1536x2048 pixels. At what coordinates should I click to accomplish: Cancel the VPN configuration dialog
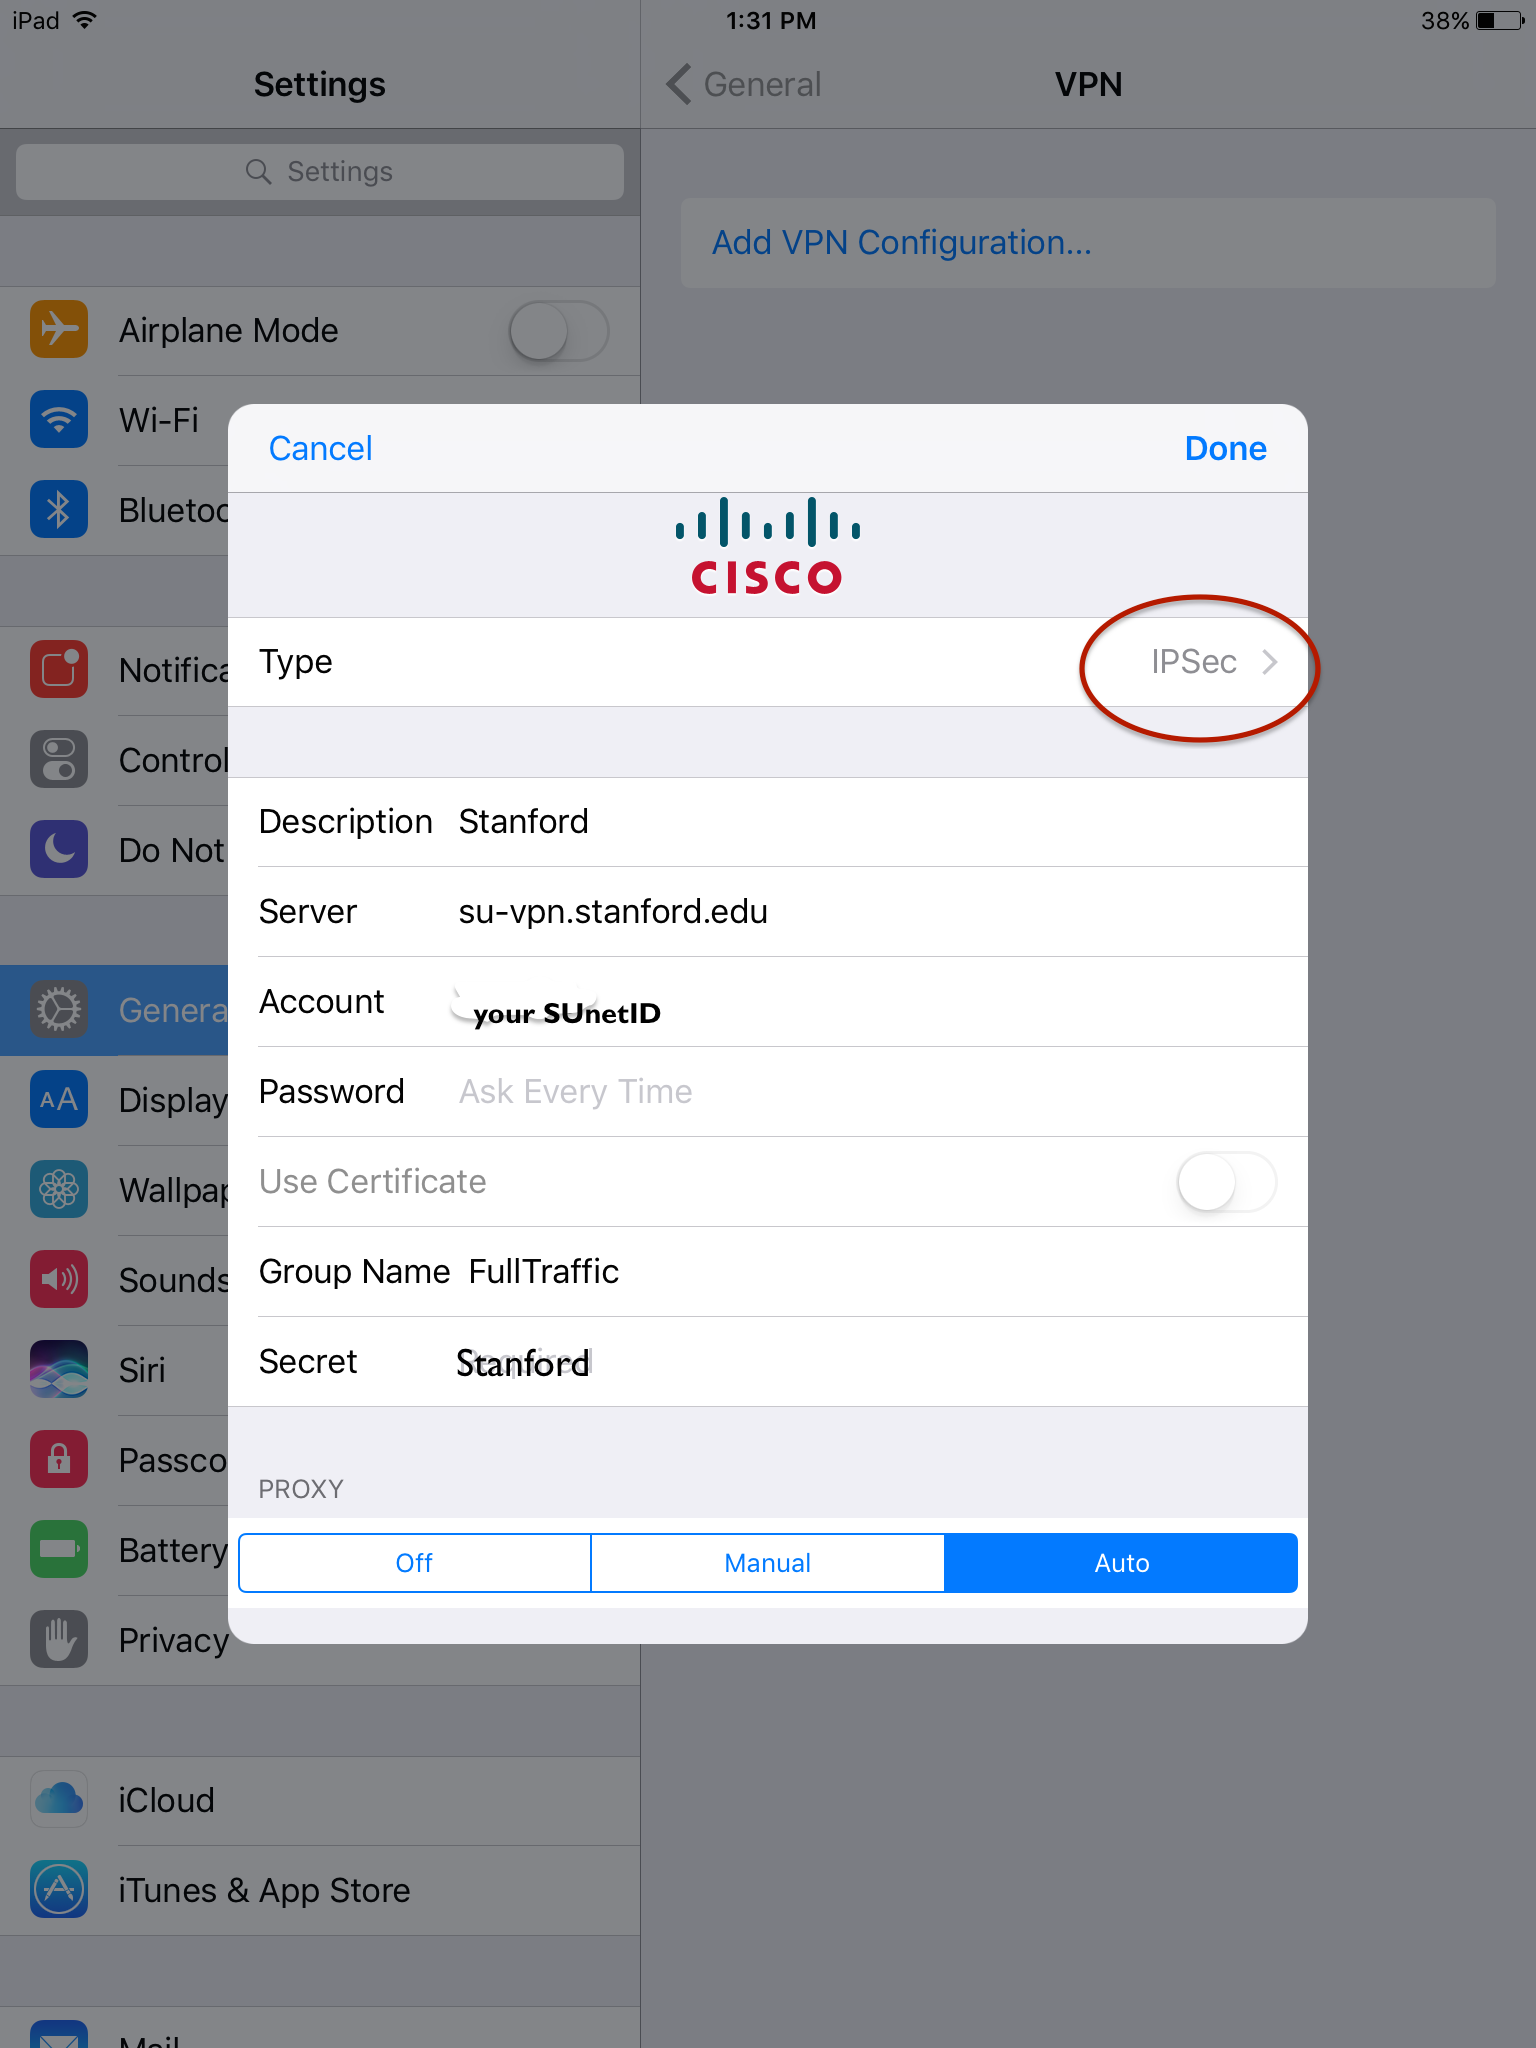click(x=321, y=449)
